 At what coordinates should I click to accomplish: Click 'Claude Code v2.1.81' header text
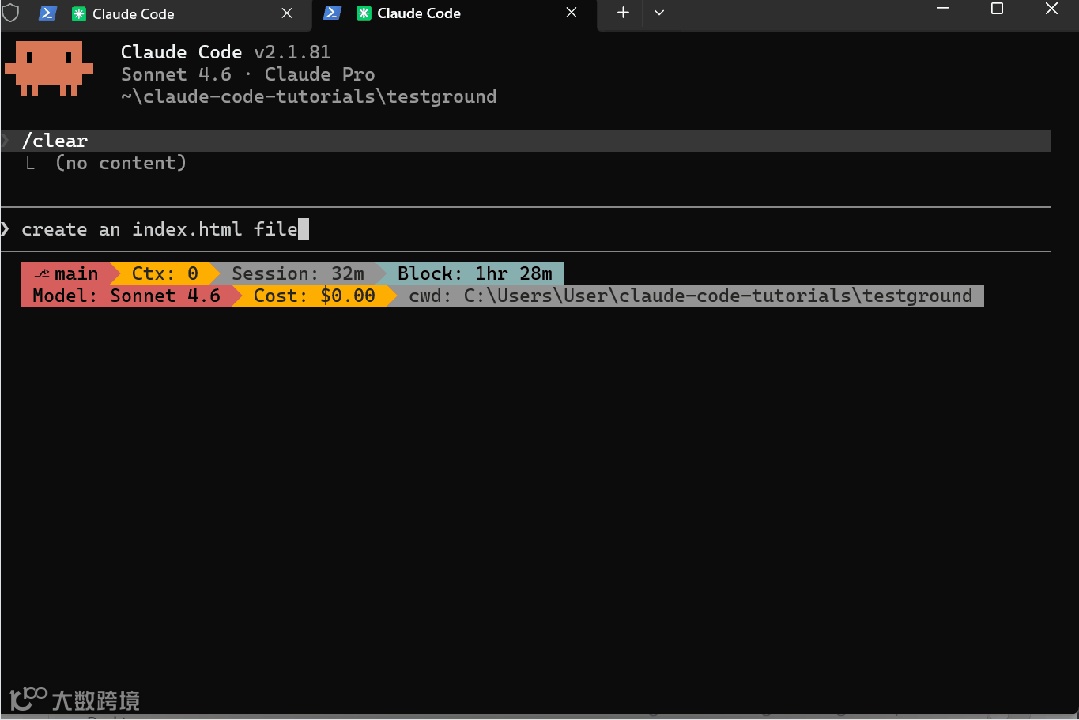pyautogui.click(x=226, y=52)
